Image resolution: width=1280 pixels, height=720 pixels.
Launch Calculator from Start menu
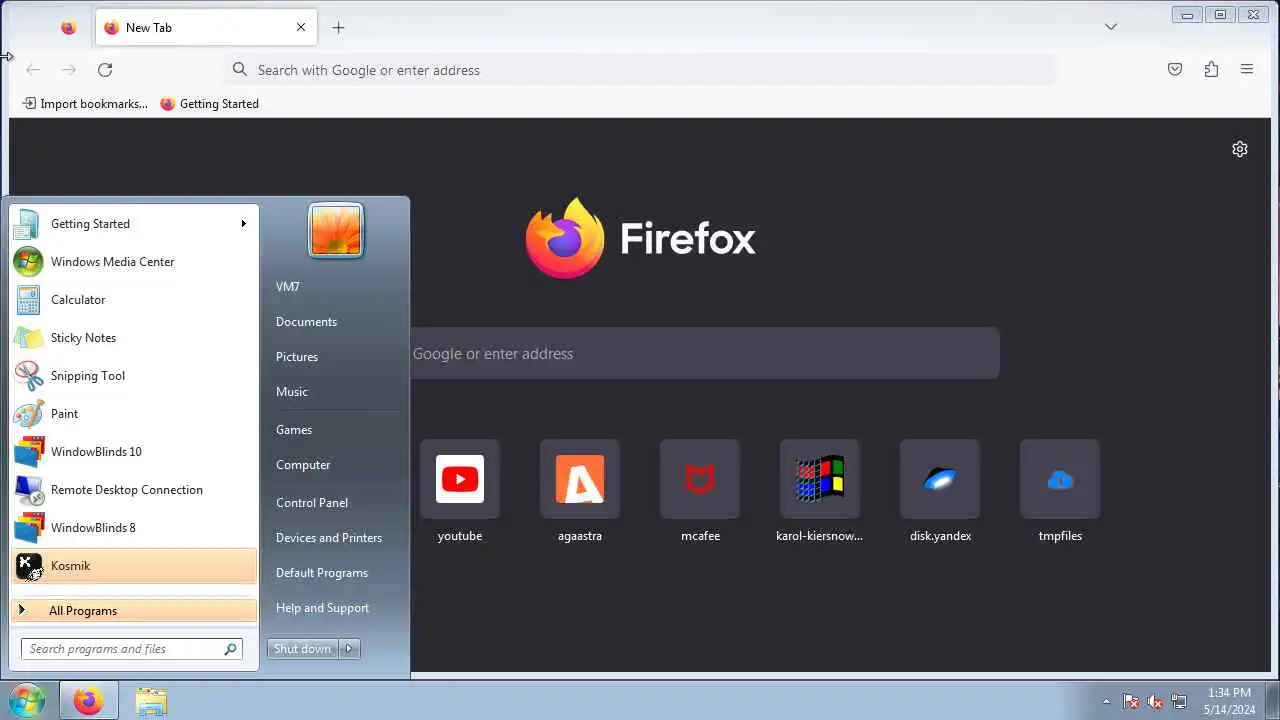click(134, 300)
